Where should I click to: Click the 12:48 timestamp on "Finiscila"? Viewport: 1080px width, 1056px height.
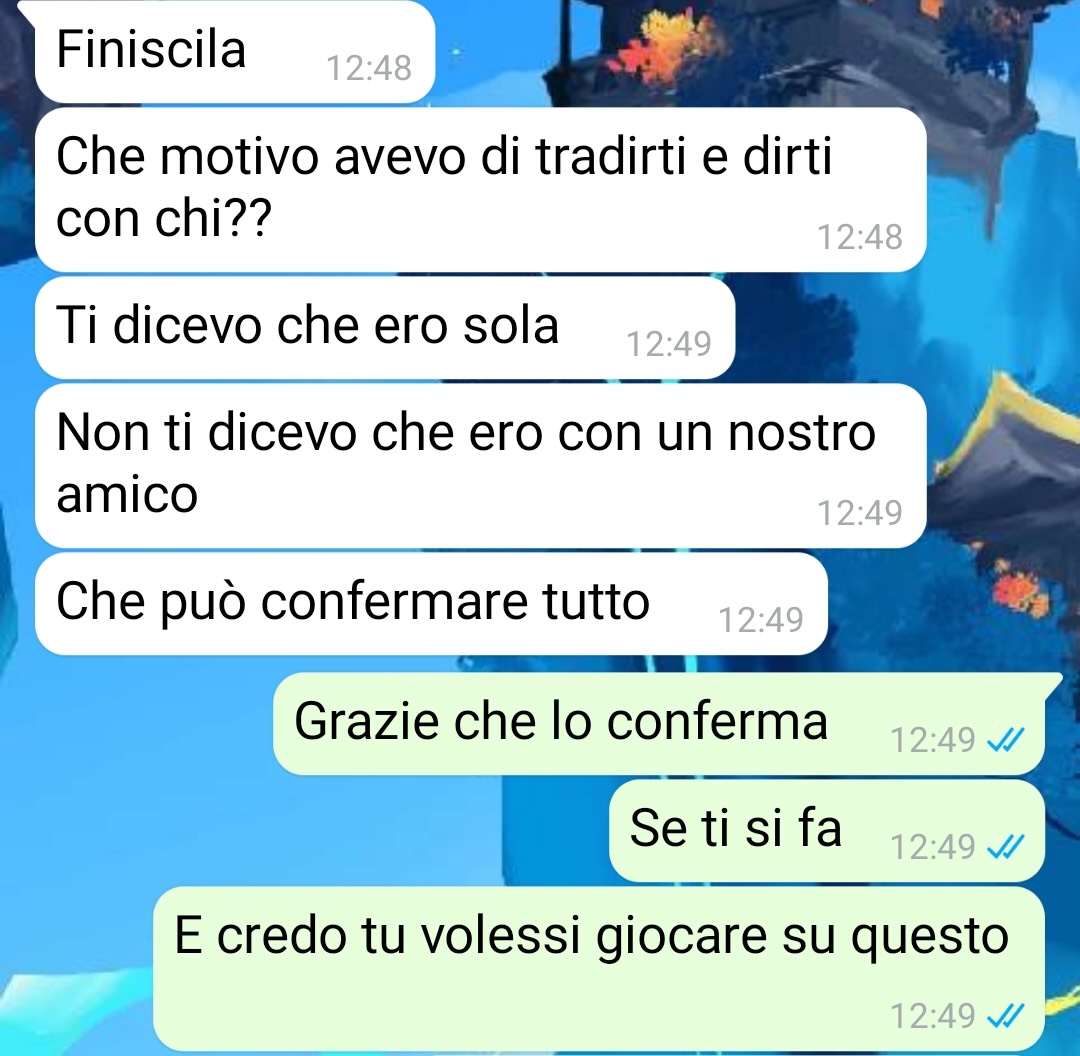point(369,68)
